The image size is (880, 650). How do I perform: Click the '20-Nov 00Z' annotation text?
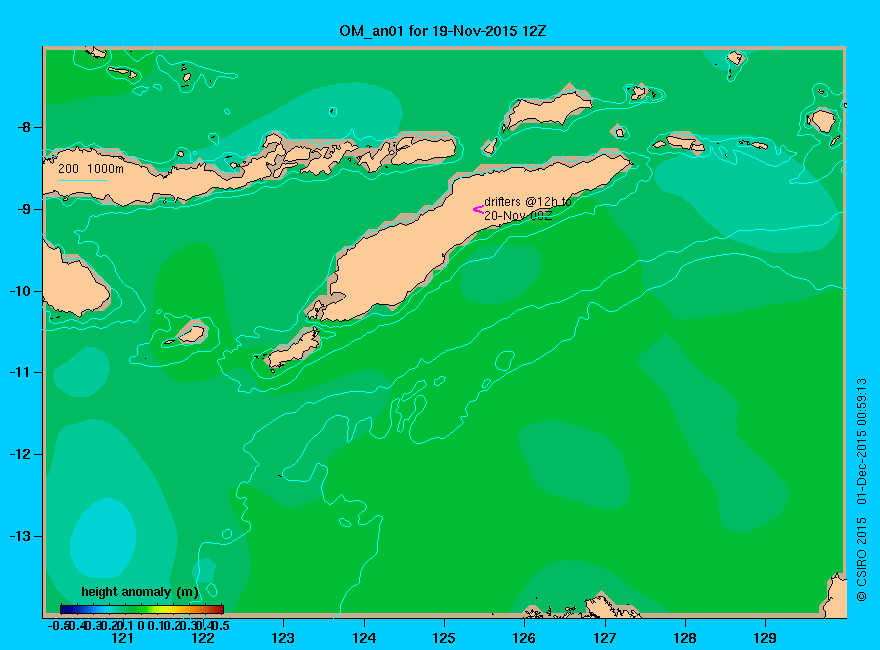518,216
